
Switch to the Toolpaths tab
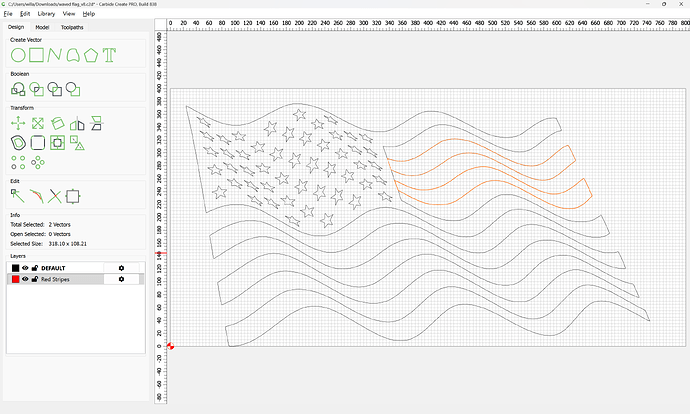coord(72,27)
